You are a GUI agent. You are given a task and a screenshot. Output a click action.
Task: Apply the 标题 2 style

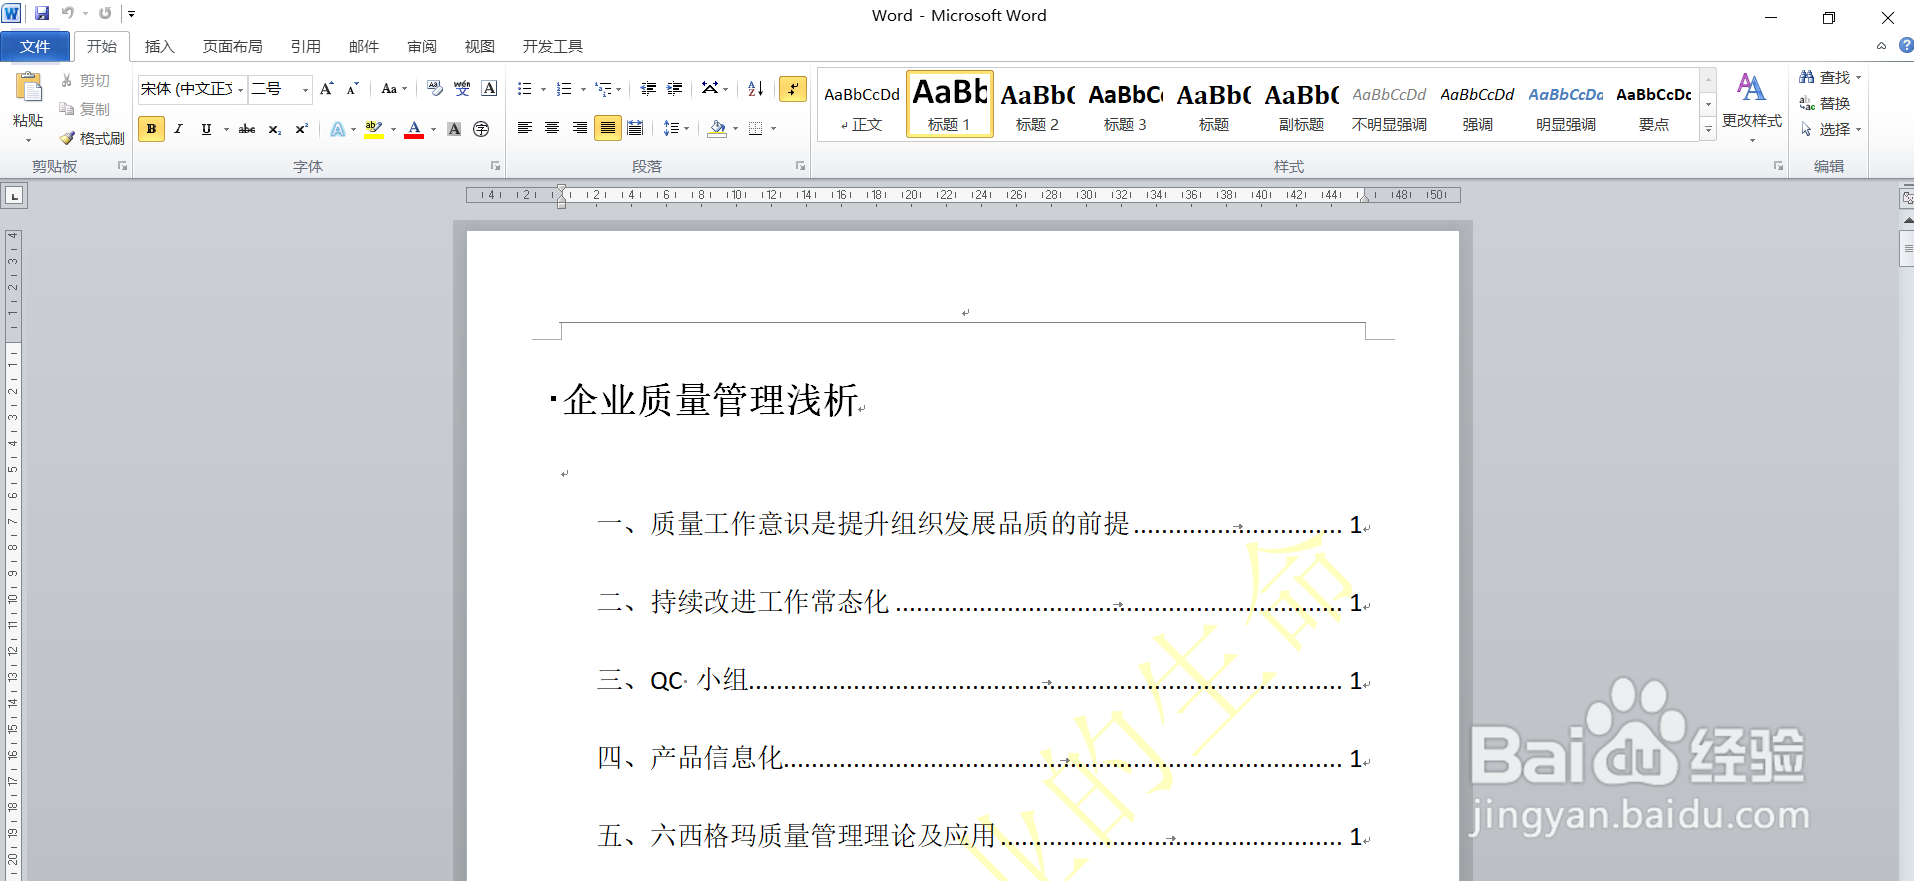1037,104
